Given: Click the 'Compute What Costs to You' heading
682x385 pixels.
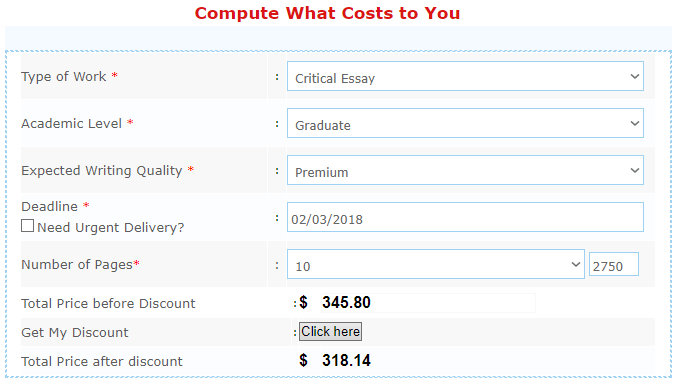Looking at the screenshot, I should tap(327, 13).
